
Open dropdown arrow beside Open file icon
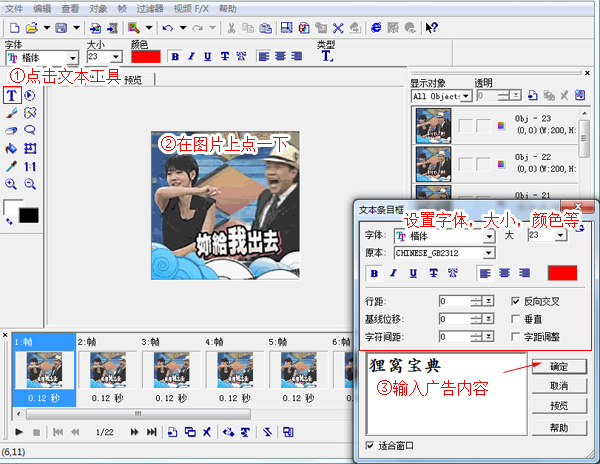coord(47,28)
